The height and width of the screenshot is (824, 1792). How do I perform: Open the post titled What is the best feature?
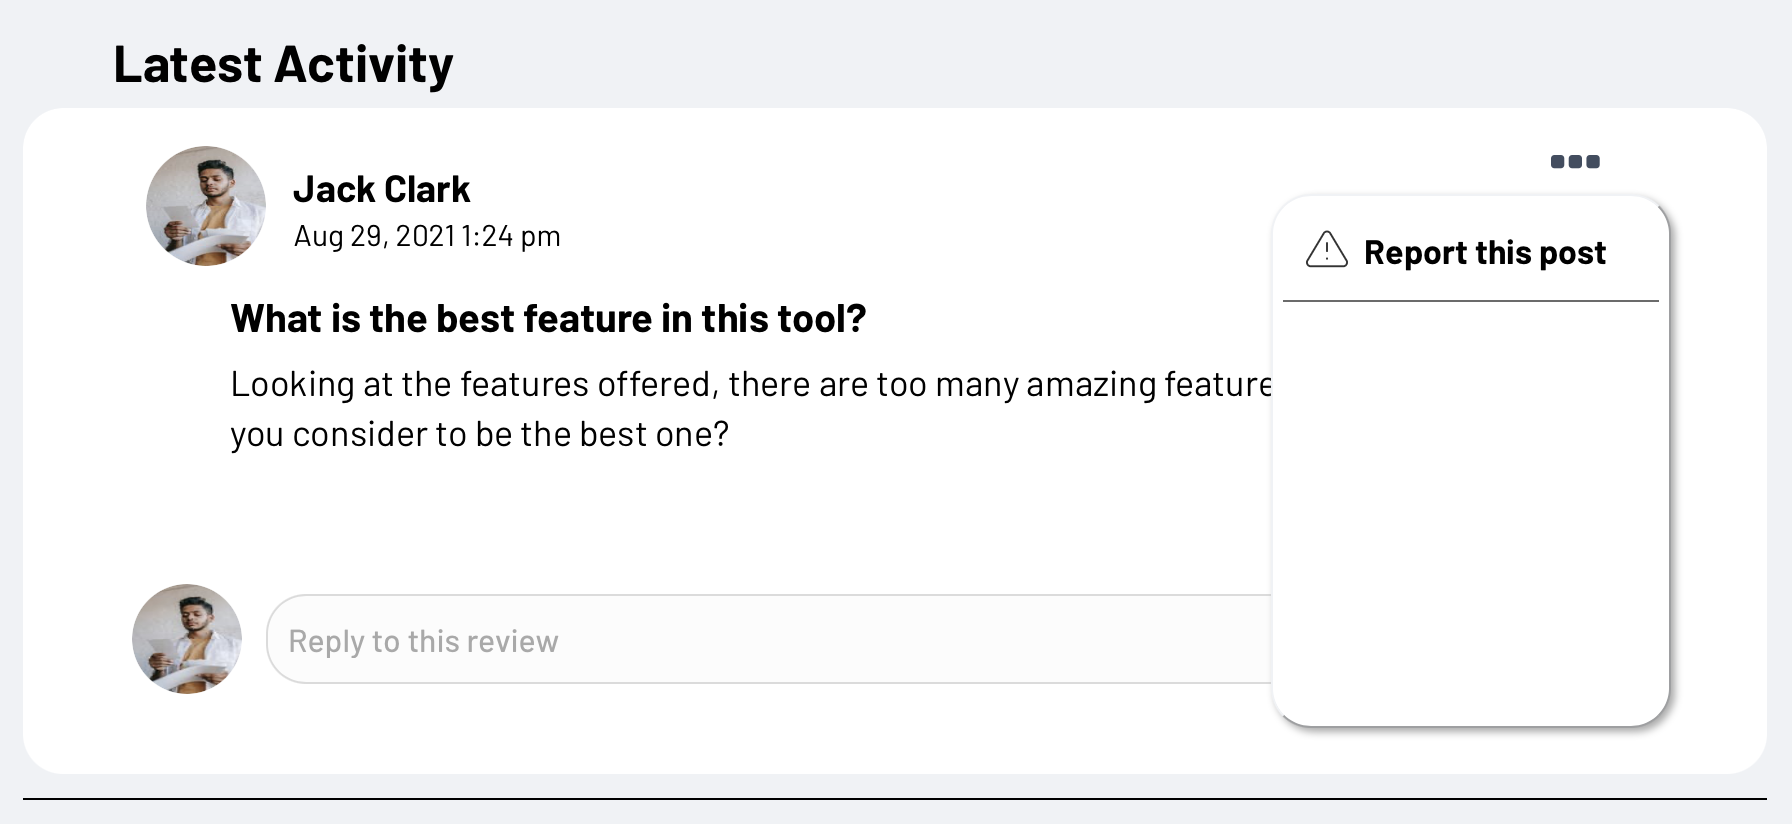pyautogui.click(x=548, y=319)
